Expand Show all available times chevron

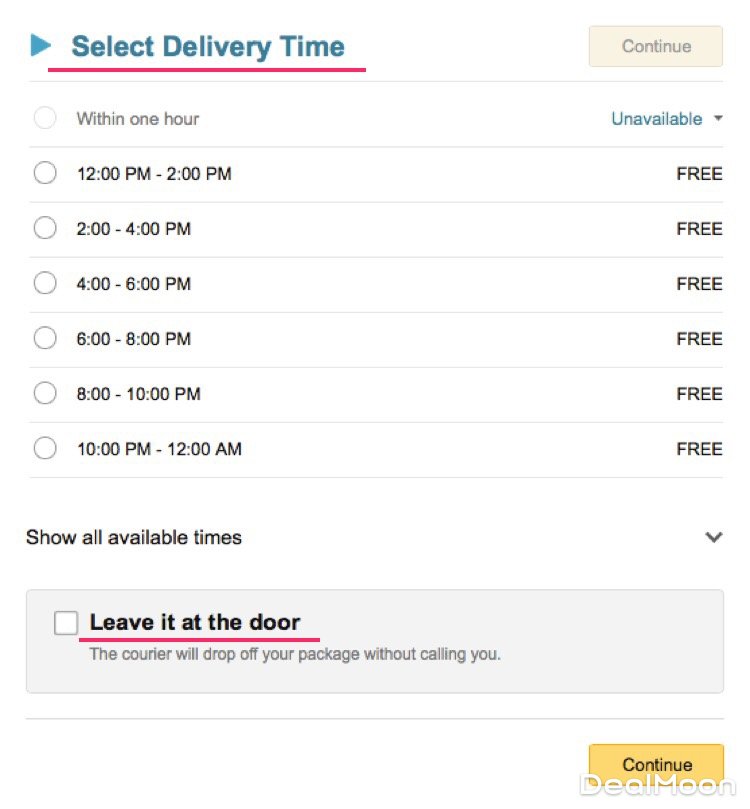tap(713, 537)
